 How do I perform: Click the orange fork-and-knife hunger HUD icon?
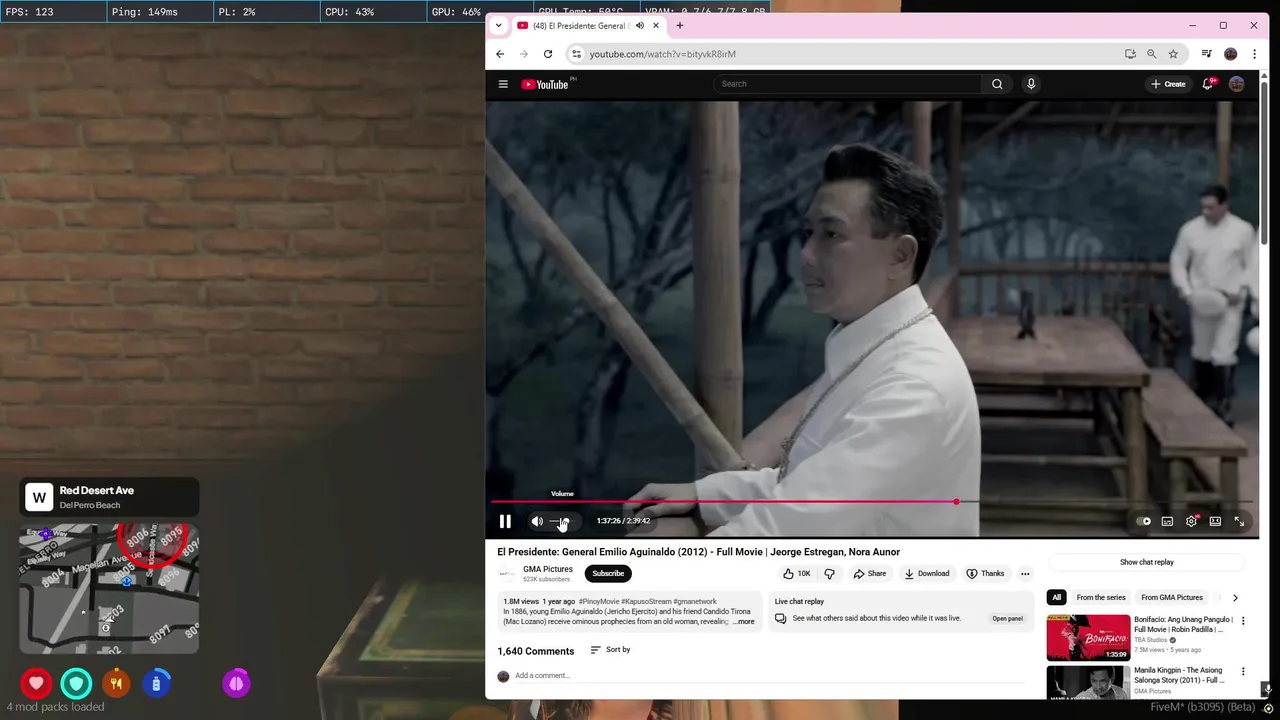[116, 684]
